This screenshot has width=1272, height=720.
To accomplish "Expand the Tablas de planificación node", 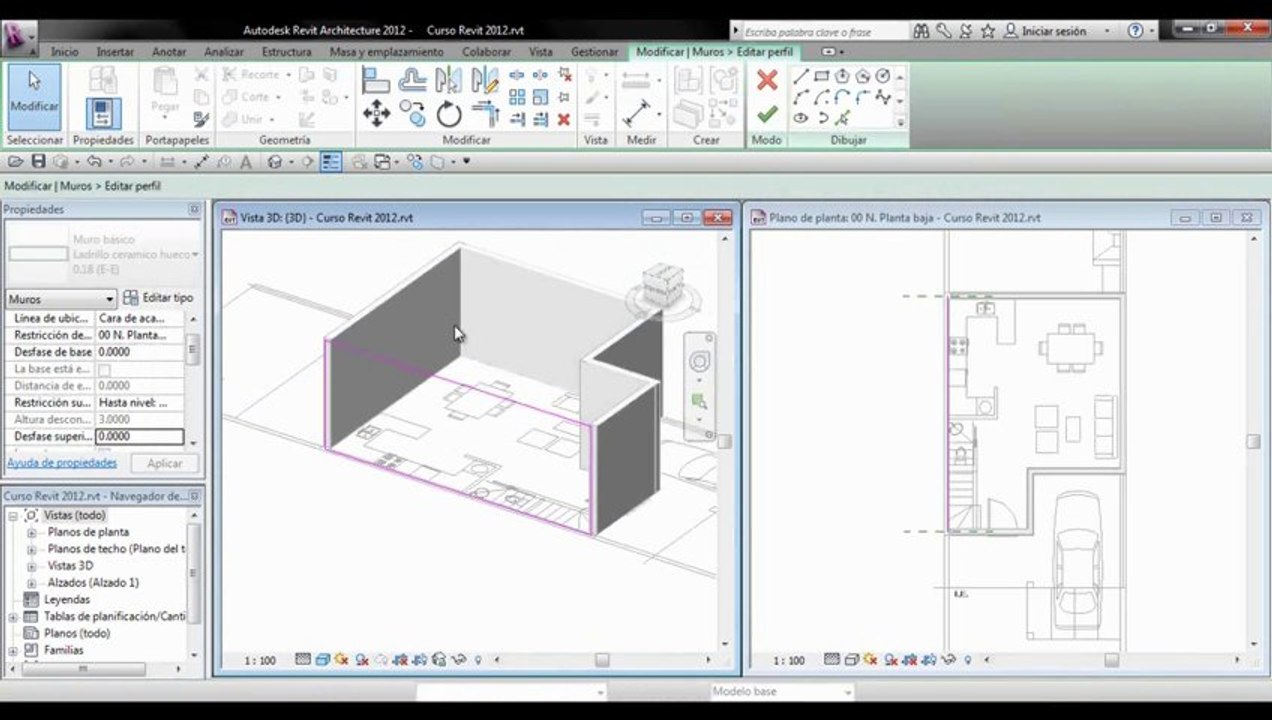I will pyautogui.click(x=13, y=617).
